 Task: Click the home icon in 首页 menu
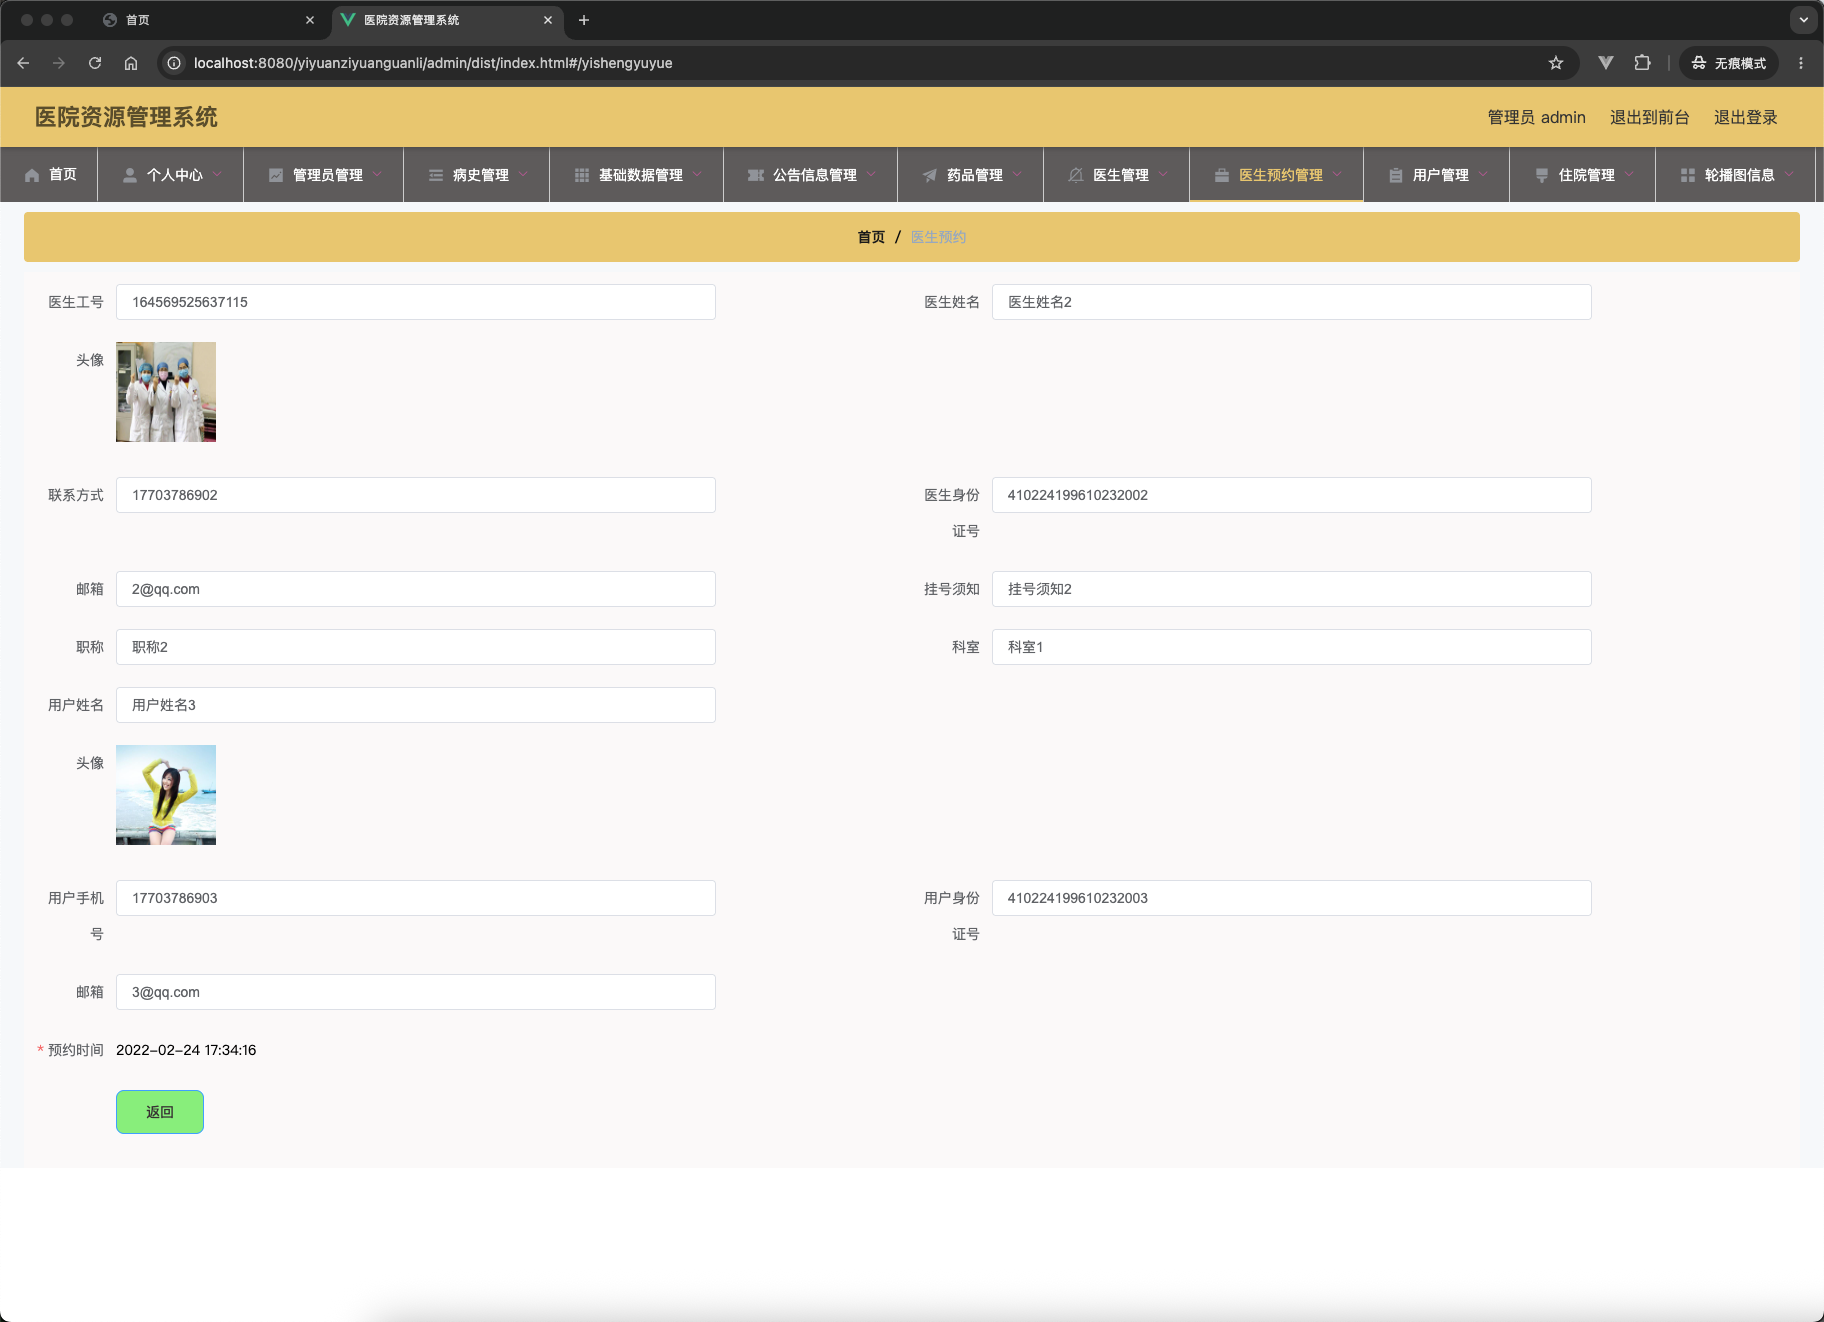(x=32, y=175)
